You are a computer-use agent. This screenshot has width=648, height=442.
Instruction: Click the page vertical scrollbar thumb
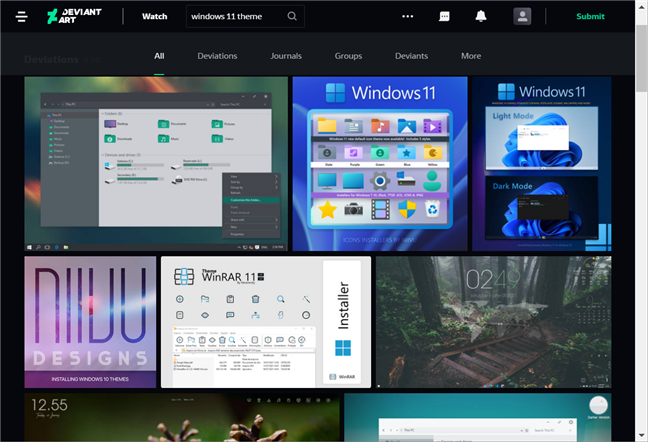pos(641,58)
